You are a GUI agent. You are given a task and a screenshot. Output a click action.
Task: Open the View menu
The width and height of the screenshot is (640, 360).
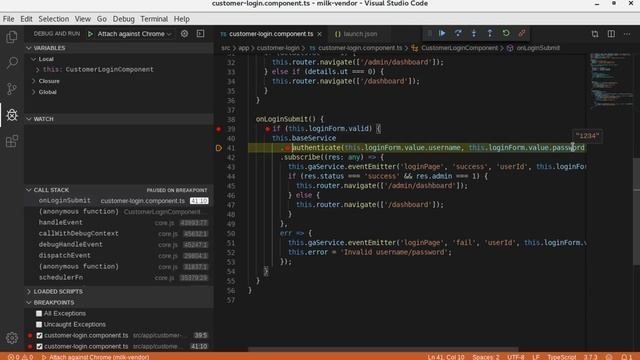pyautogui.click(x=82, y=19)
